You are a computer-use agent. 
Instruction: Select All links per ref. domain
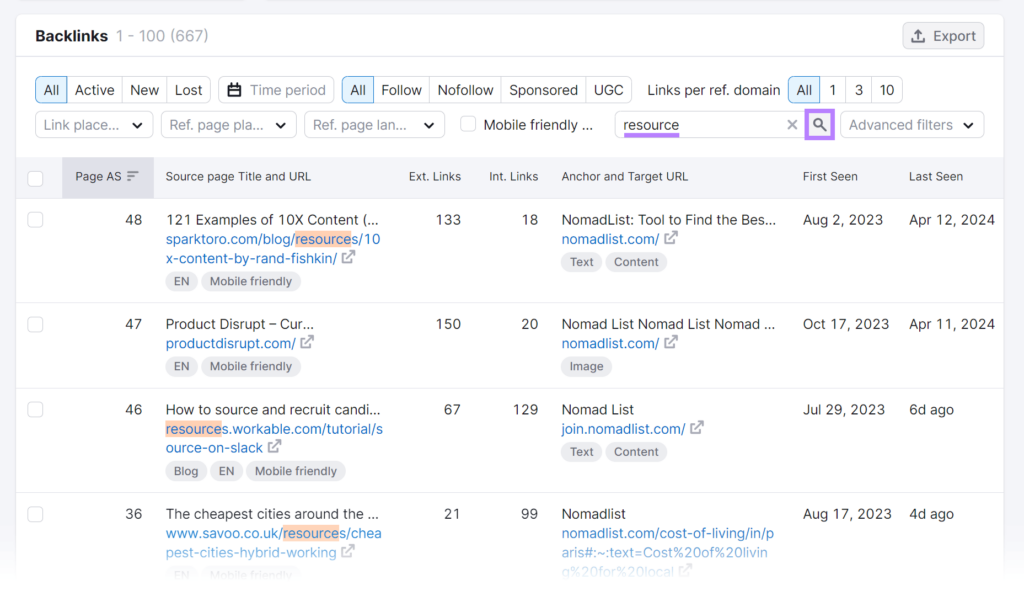[x=804, y=90]
